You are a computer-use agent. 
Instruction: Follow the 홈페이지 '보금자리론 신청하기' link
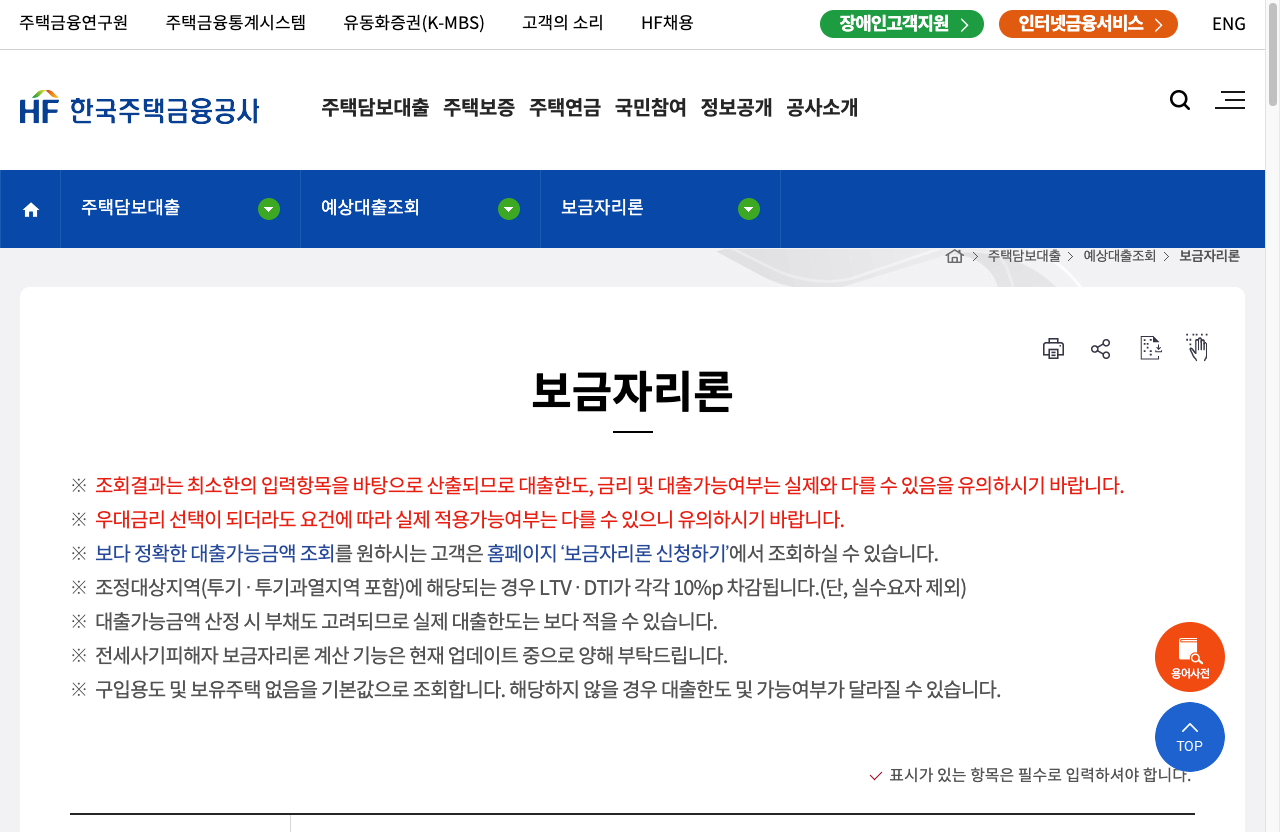click(x=608, y=553)
